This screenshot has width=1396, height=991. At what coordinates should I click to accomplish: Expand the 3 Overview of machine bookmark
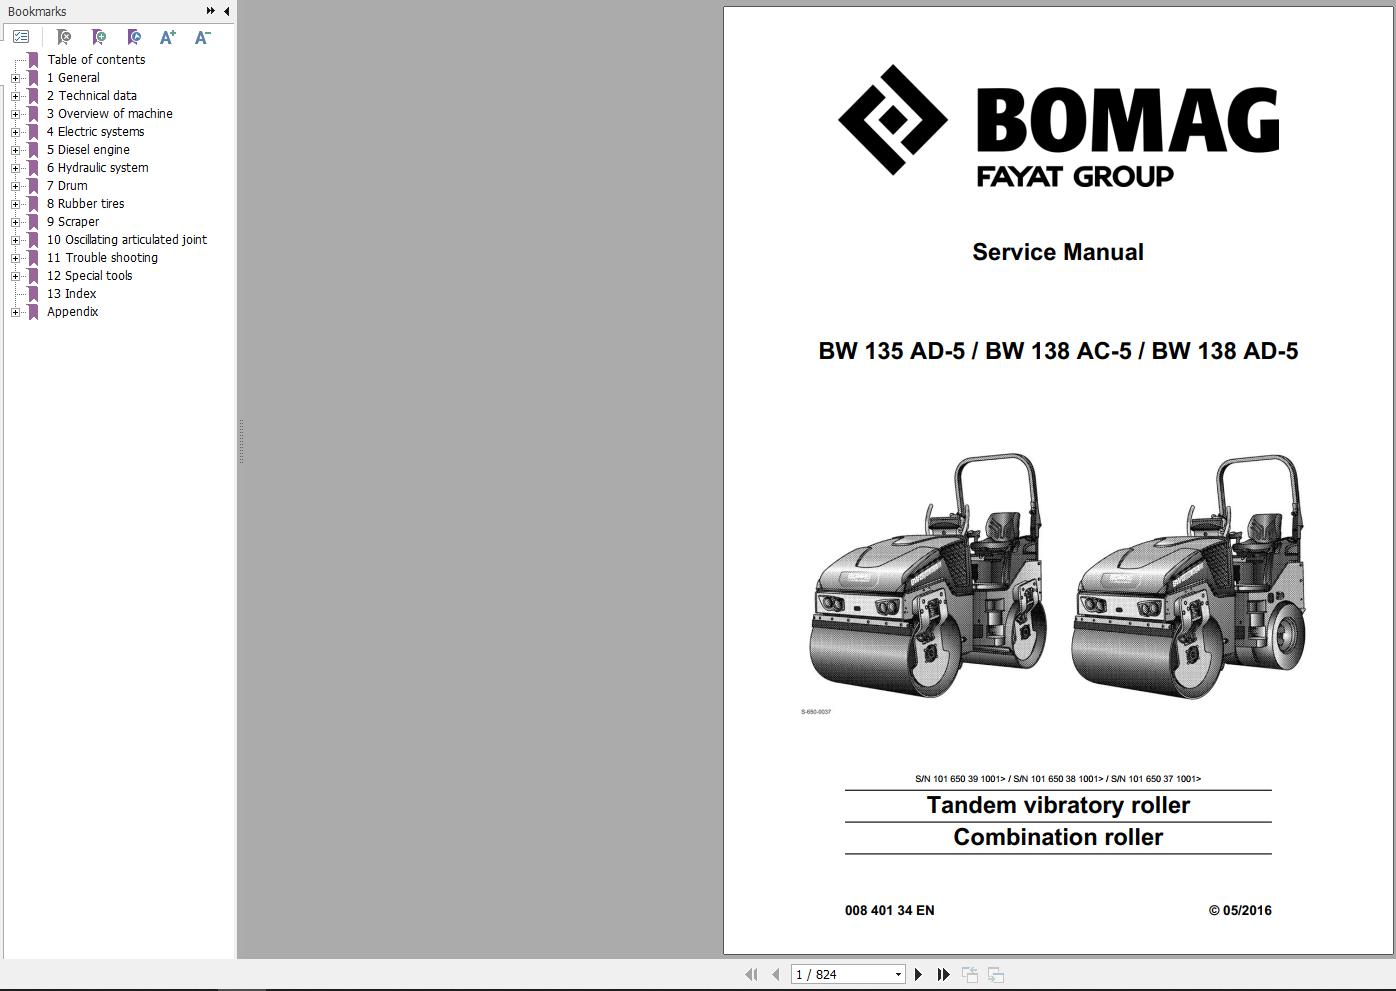(x=15, y=114)
